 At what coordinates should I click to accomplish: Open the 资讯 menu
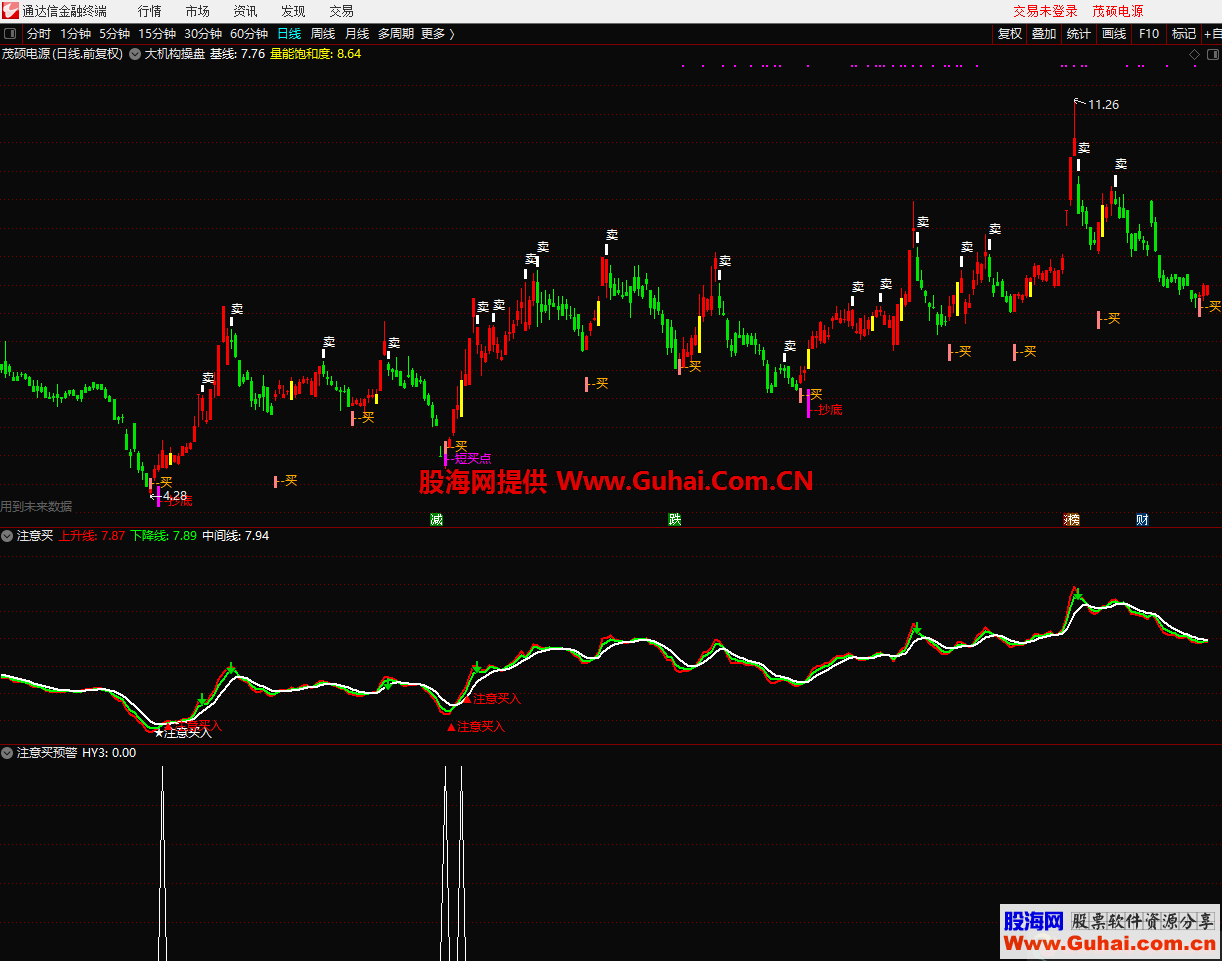245,11
